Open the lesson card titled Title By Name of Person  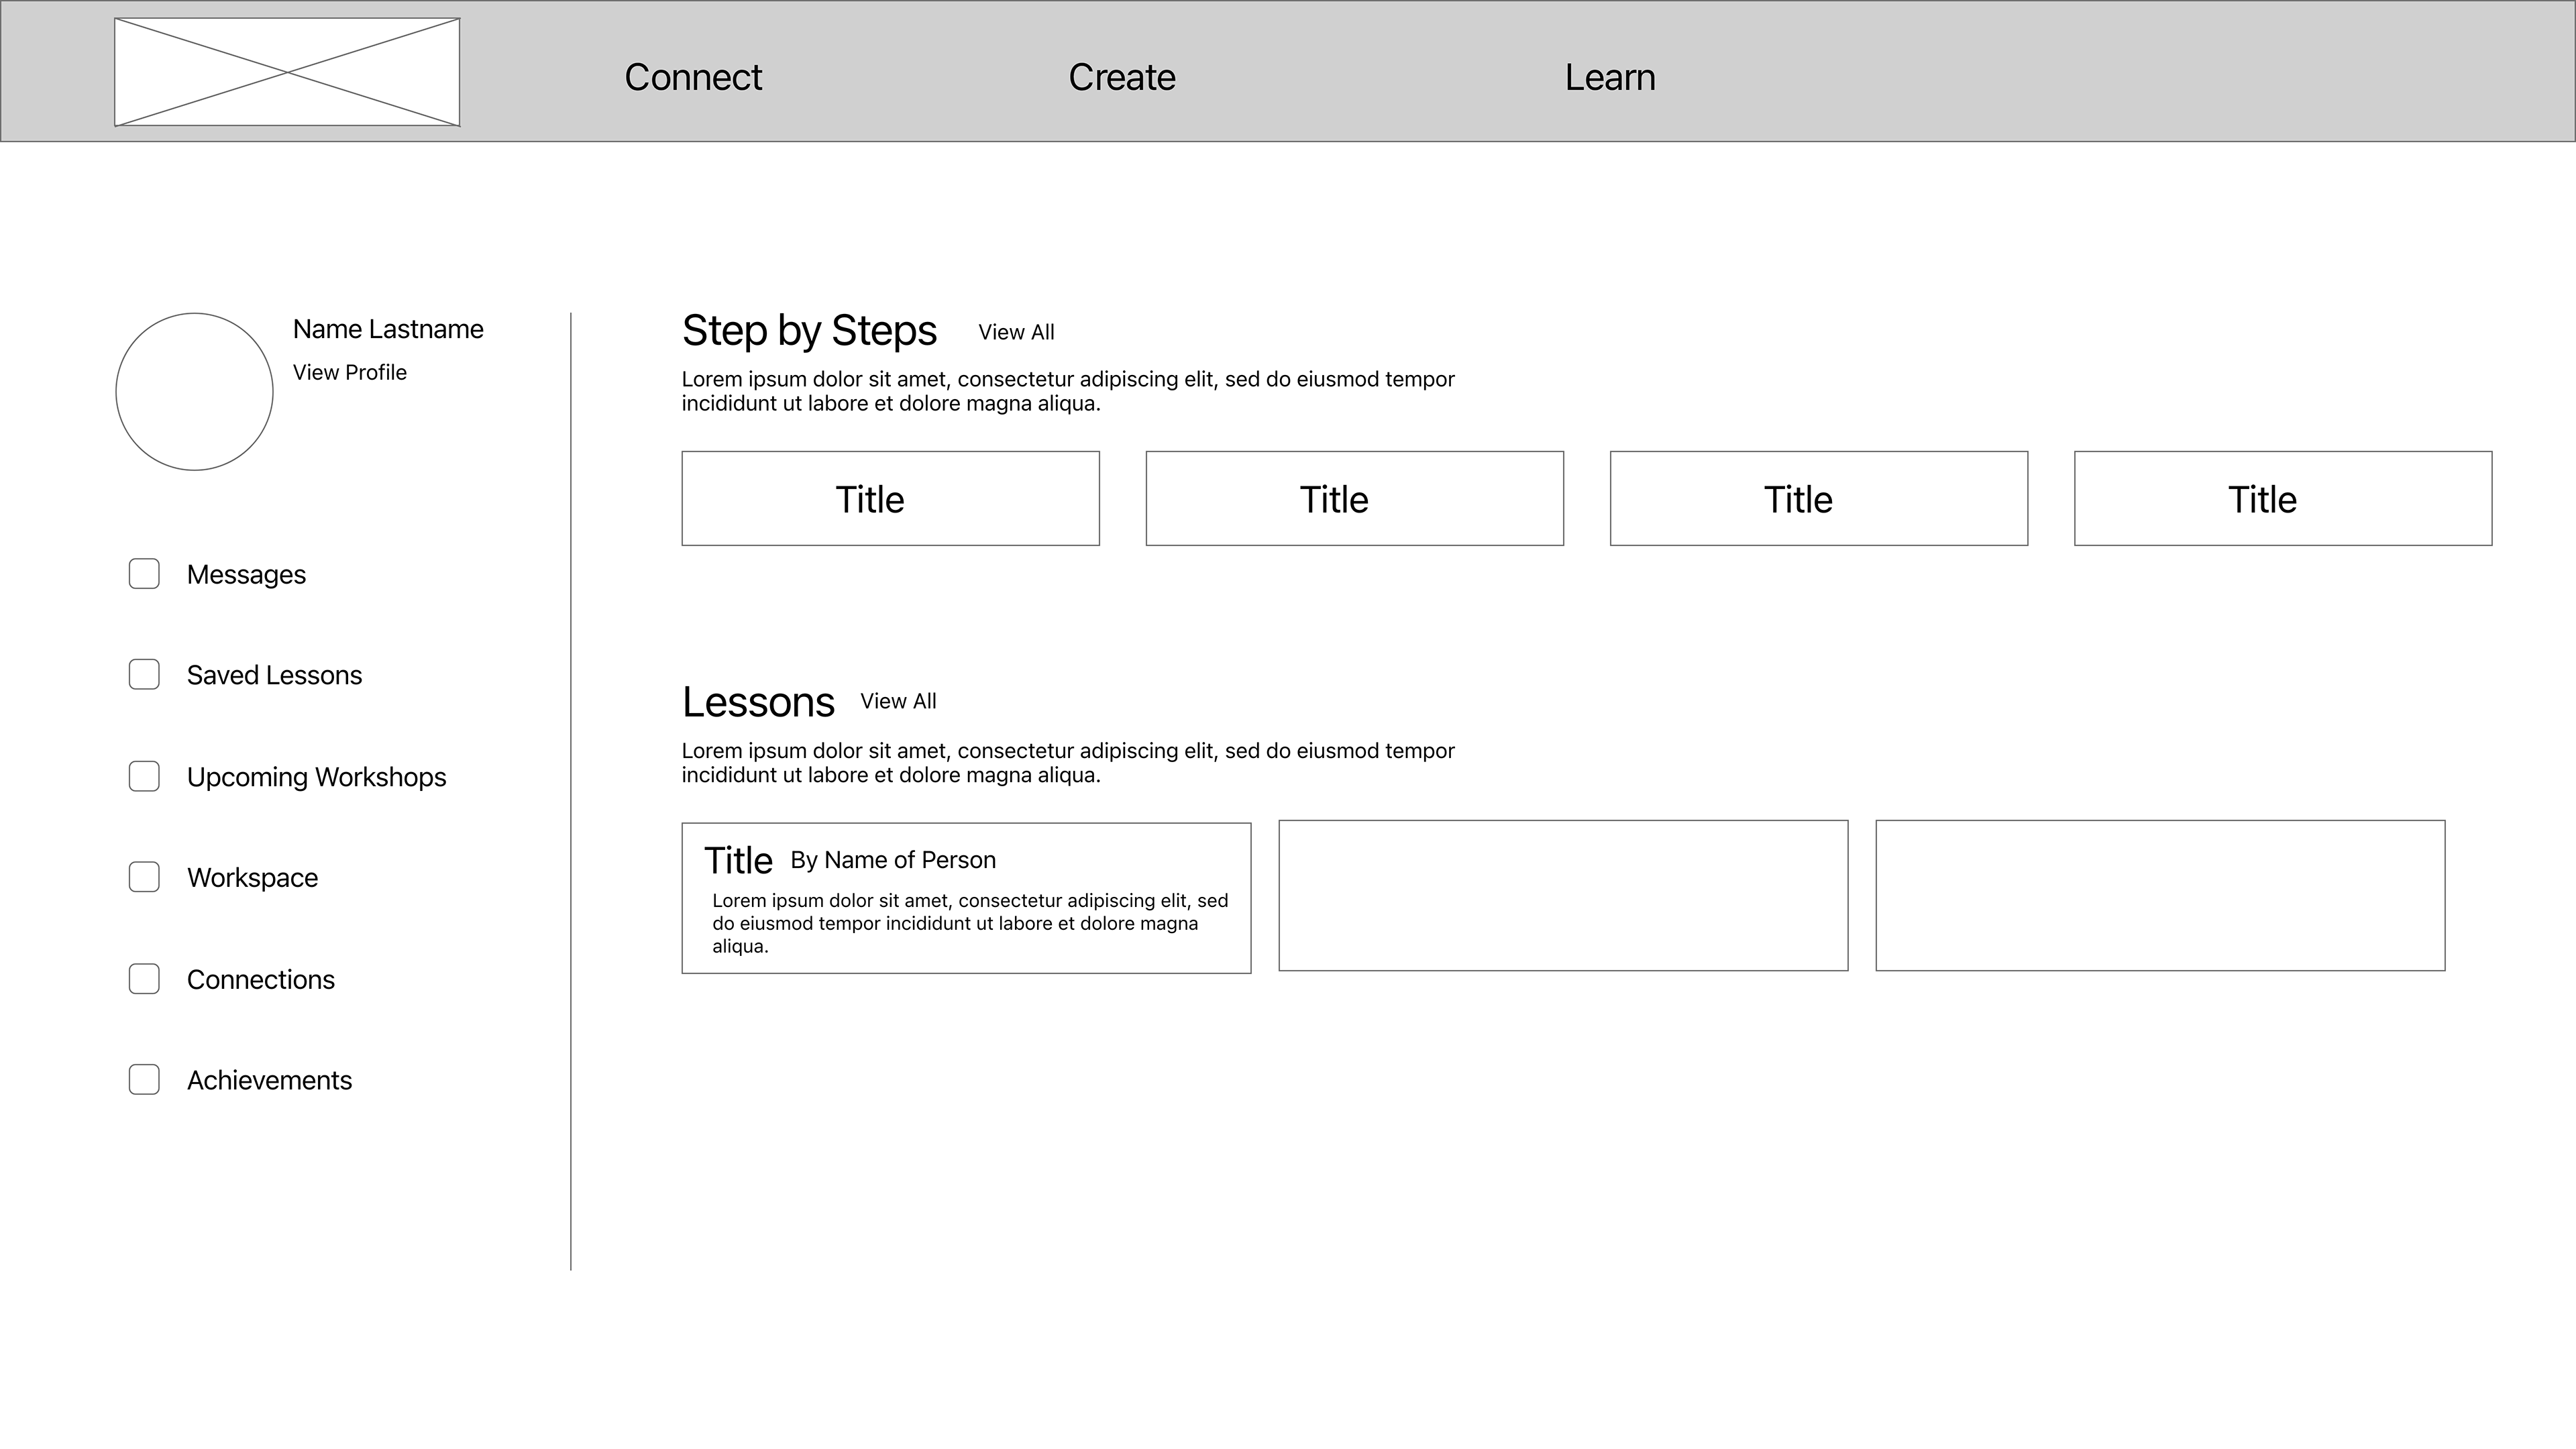coord(966,898)
